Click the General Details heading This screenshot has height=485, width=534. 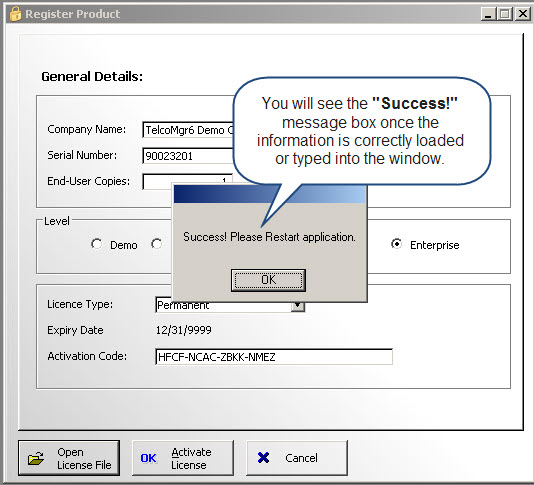[x=92, y=76]
